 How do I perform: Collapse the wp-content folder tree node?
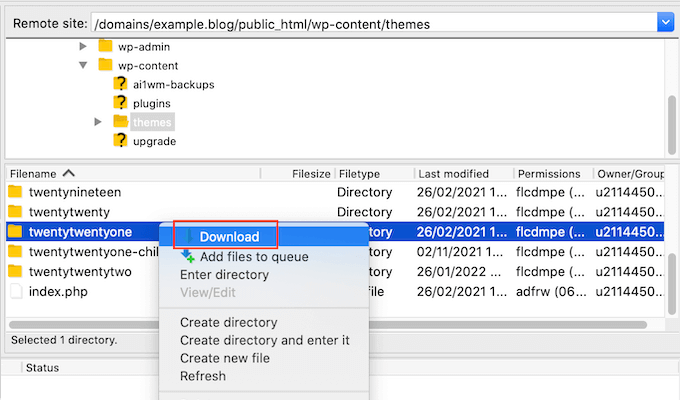(x=83, y=65)
